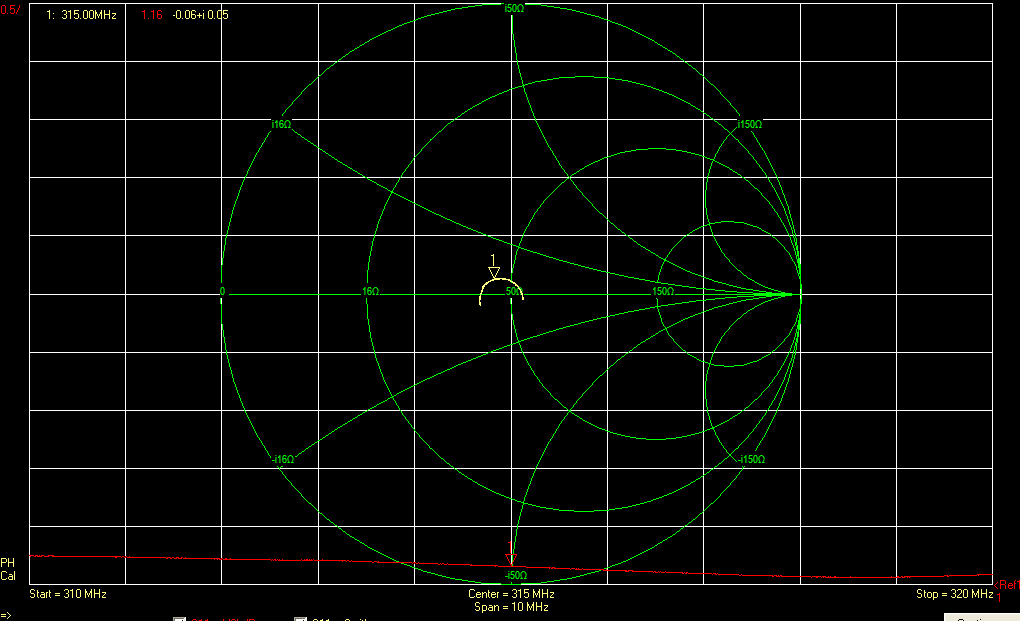Click the Start = 310 MHz label
The width and height of the screenshot is (1020, 621).
pyautogui.click(x=68, y=594)
